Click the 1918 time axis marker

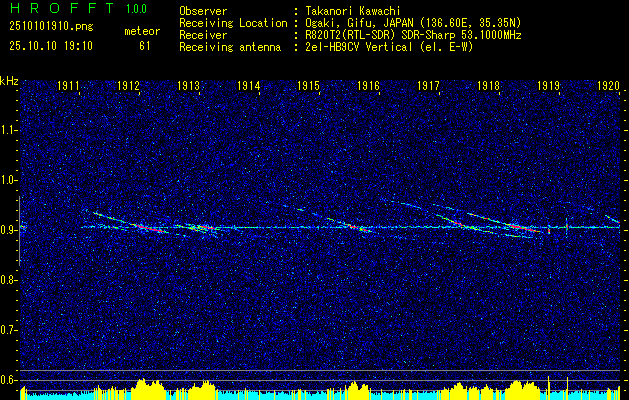pos(488,85)
